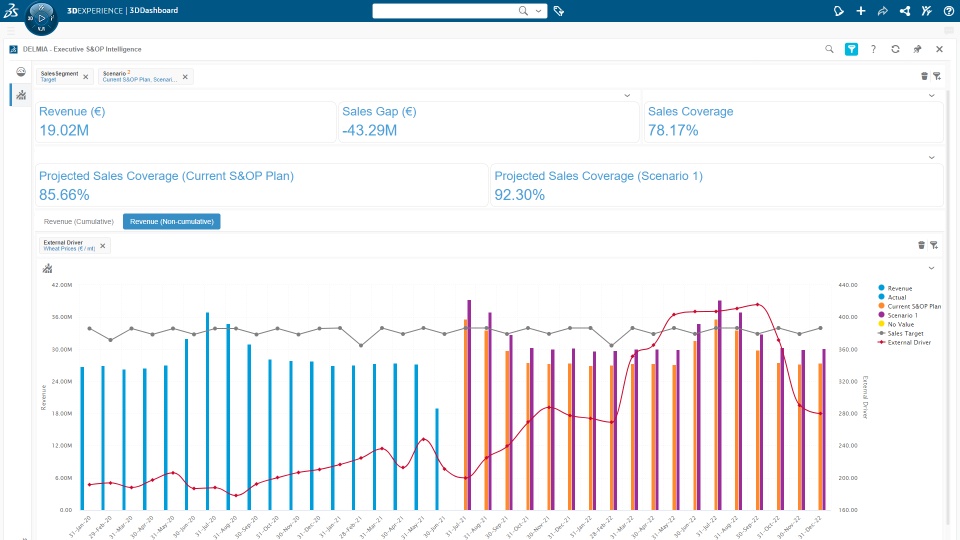Remove the Sales Segment filter chip
Screen dimensions: 960x540
point(86,77)
